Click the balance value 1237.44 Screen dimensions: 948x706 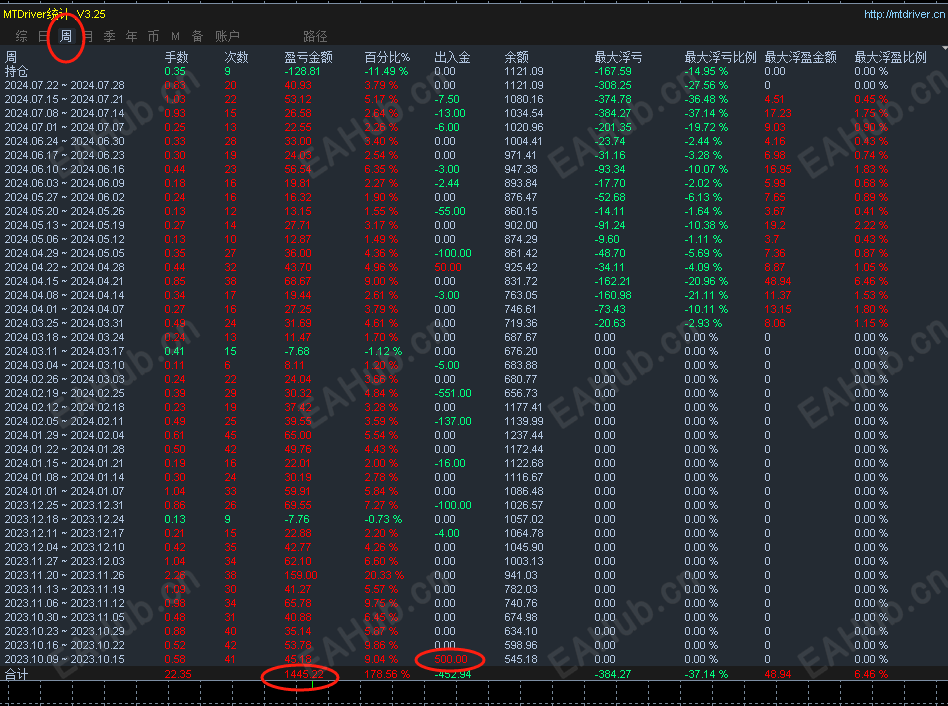[x=524, y=435]
